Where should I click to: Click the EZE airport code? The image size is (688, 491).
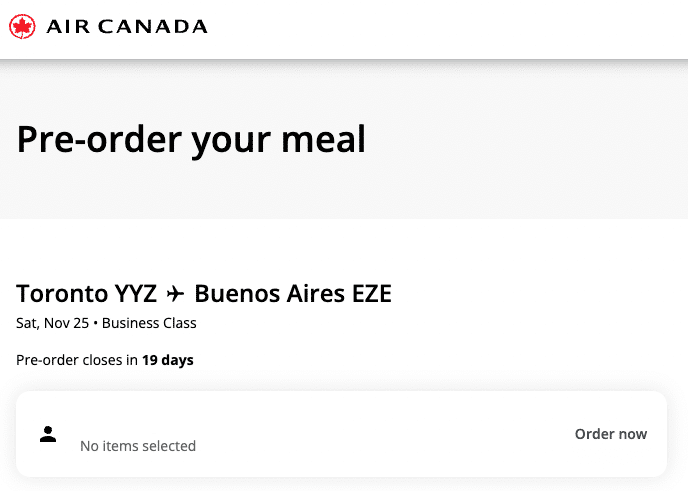367,294
